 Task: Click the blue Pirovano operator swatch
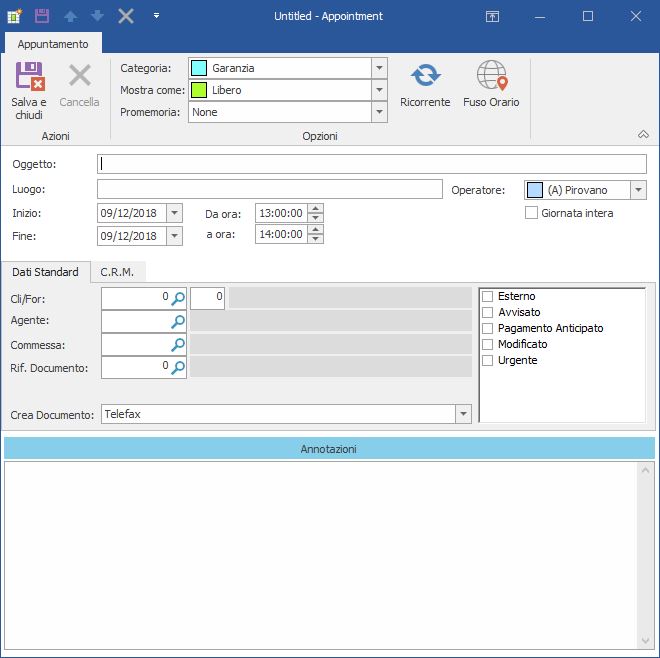coord(535,190)
